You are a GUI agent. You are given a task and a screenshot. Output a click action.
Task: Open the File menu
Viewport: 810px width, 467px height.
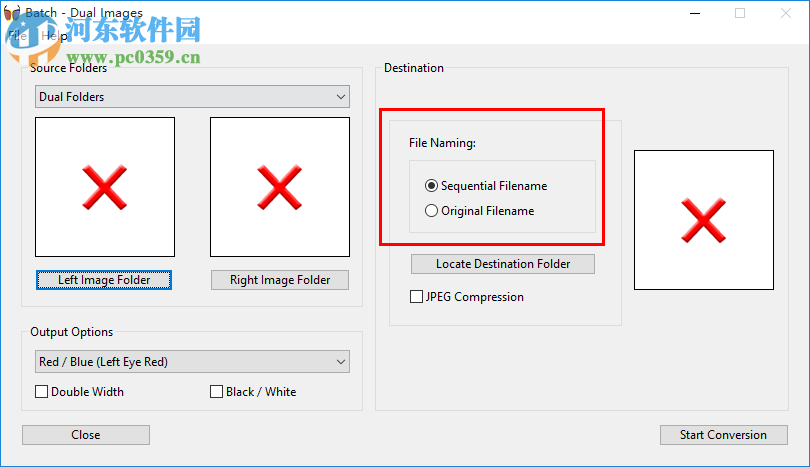pos(17,35)
